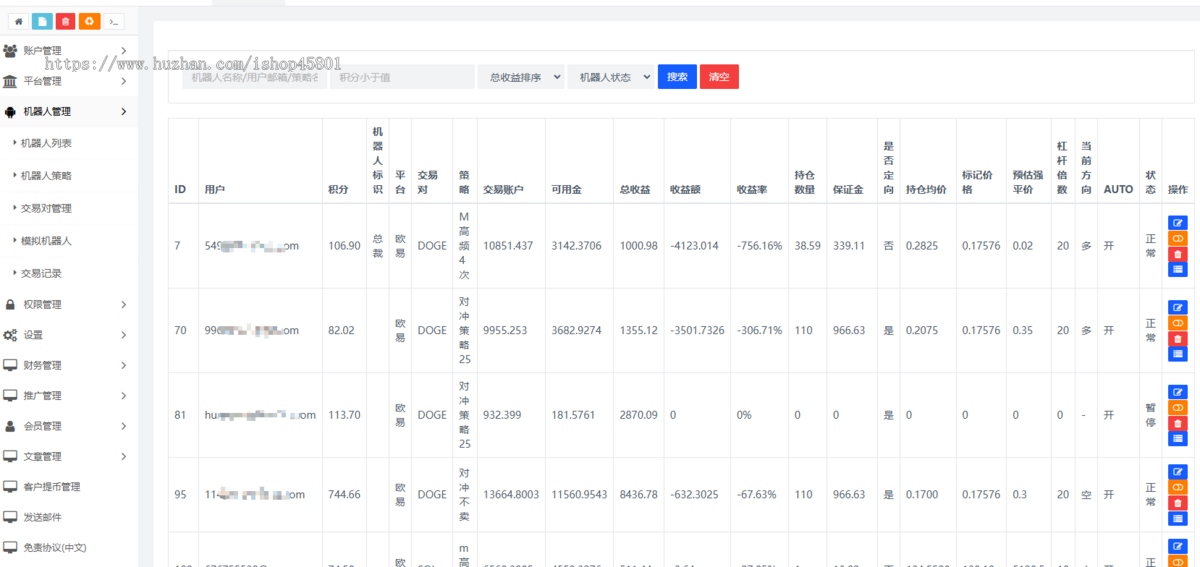Screen dimensions: 1200x567
Task: Open the home icon in the top toolbar
Action: pyautogui.click(x=18, y=21)
